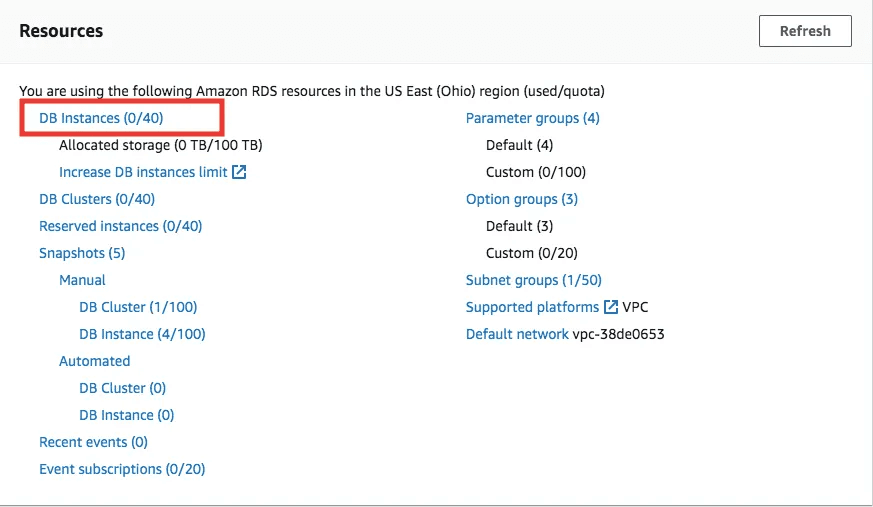Click the external link icon beside Increase DB instances limit
Image resolution: width=873 pixels, height=507 pixels.
(x=239, y=172)
